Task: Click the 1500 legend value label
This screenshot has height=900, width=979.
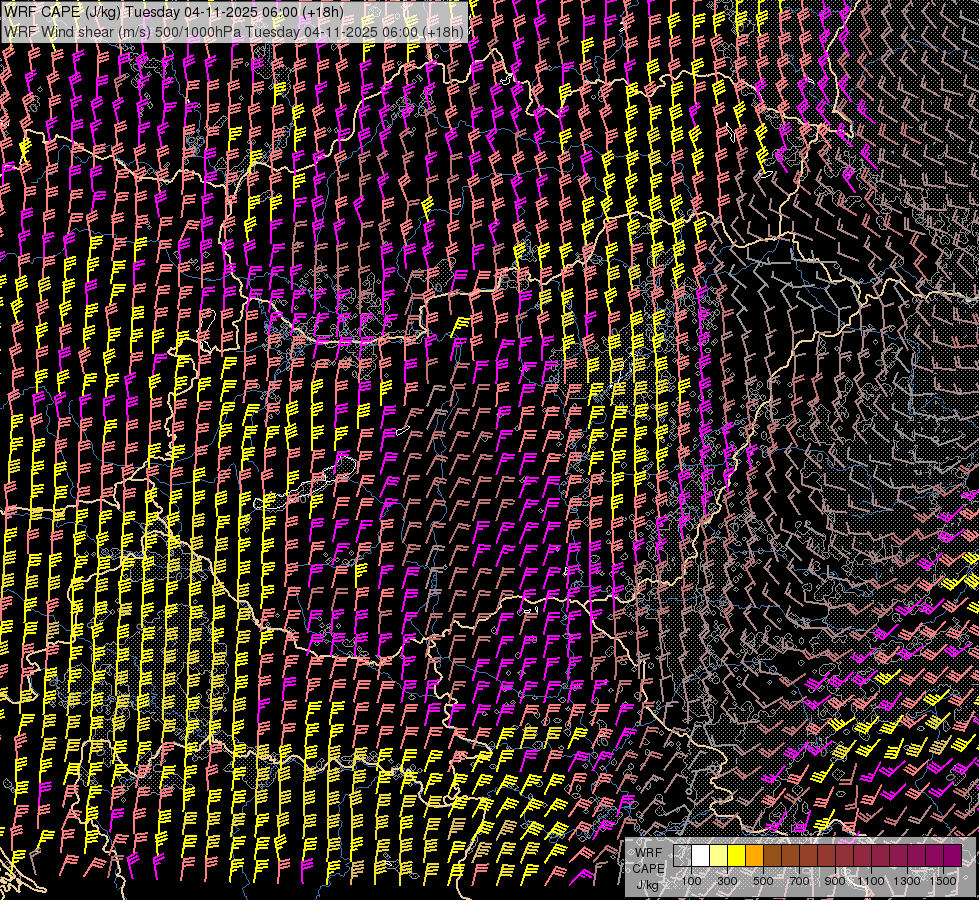Action: (x=943, y=881)
